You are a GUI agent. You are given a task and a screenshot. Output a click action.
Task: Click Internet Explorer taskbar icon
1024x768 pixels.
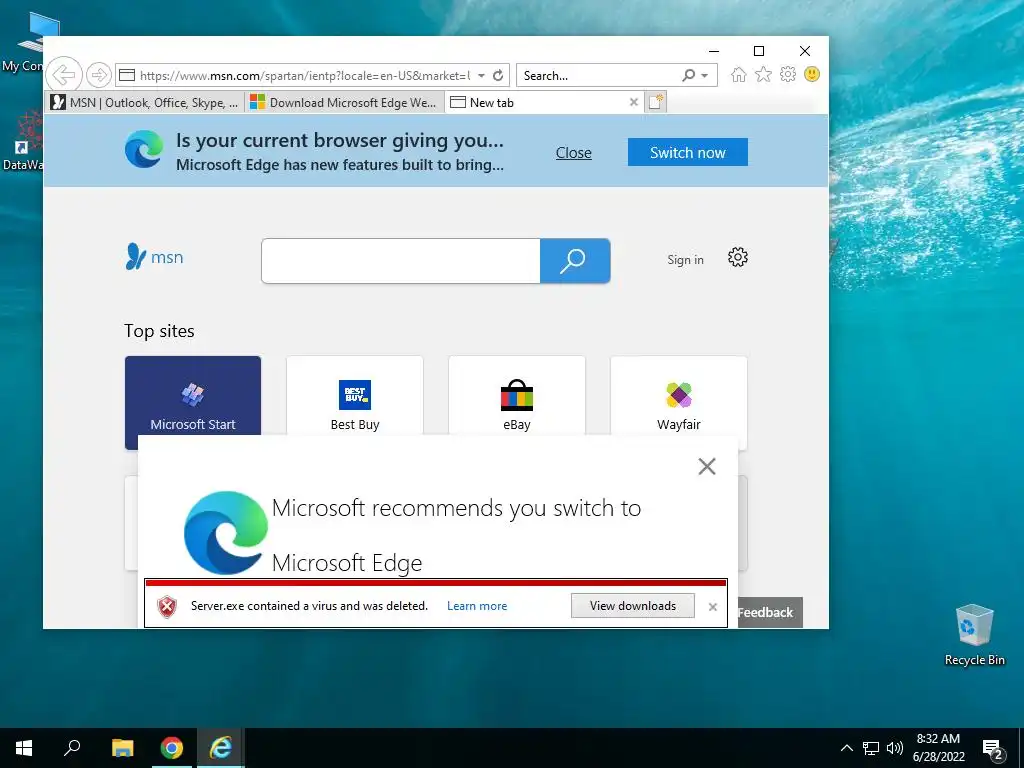[x=221, y=748]
